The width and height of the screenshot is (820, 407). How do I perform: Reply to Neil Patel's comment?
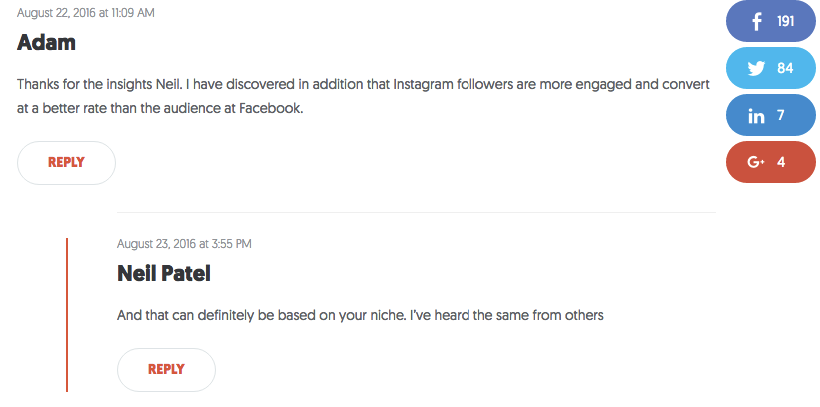point(166,370)
